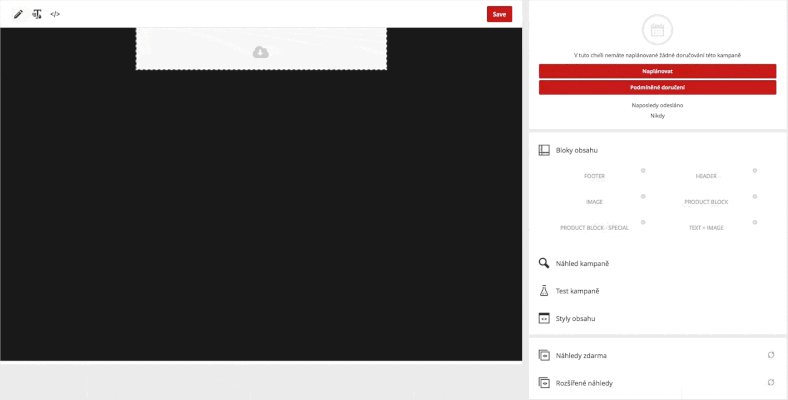
Task: Expand the Rozšířené náhledy panel
Action: coord(584,383)
